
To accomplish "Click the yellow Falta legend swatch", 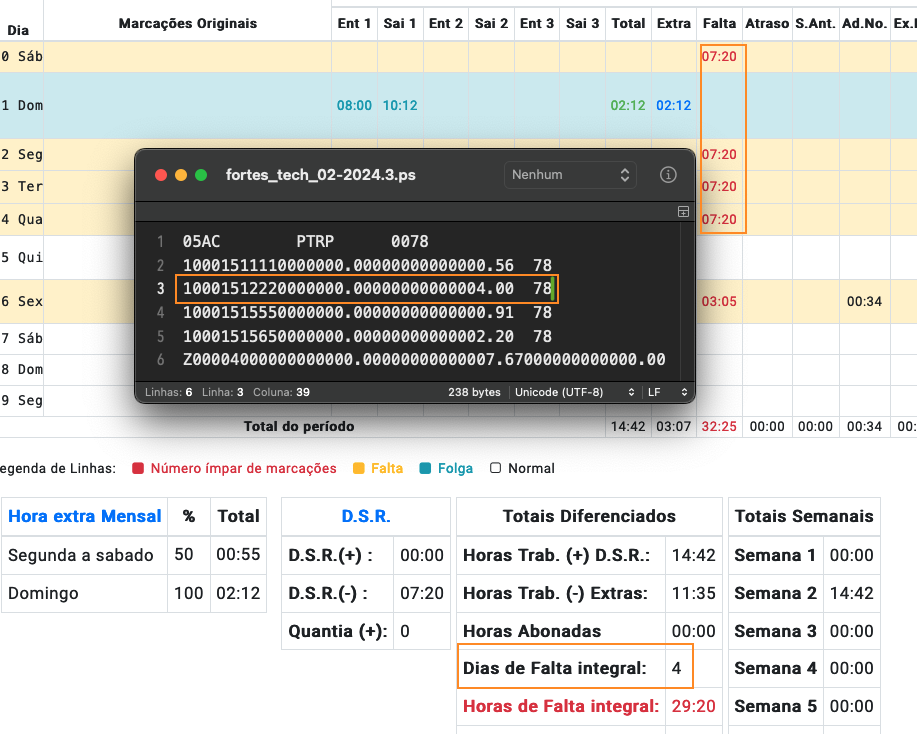I will point(359,468).
